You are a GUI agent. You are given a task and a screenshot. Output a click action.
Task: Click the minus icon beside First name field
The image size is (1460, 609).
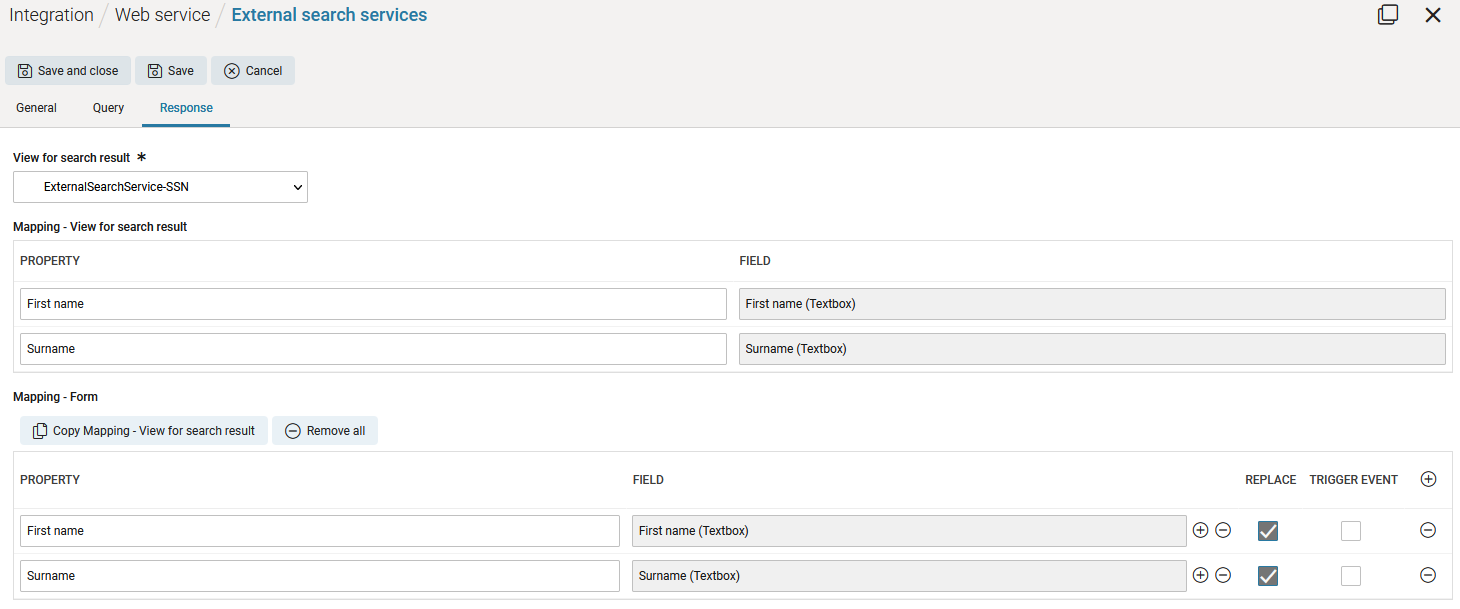[x=1223, y=530]
